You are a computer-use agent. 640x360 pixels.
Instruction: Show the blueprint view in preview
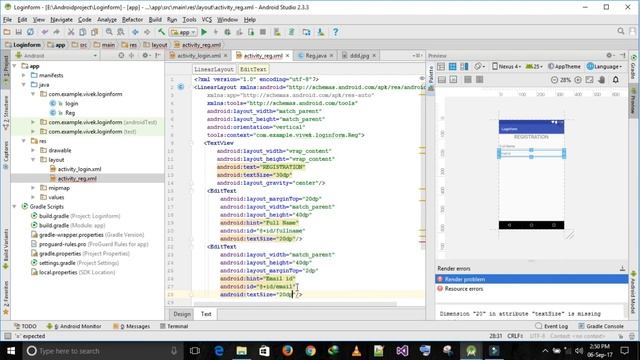[453, 67]
